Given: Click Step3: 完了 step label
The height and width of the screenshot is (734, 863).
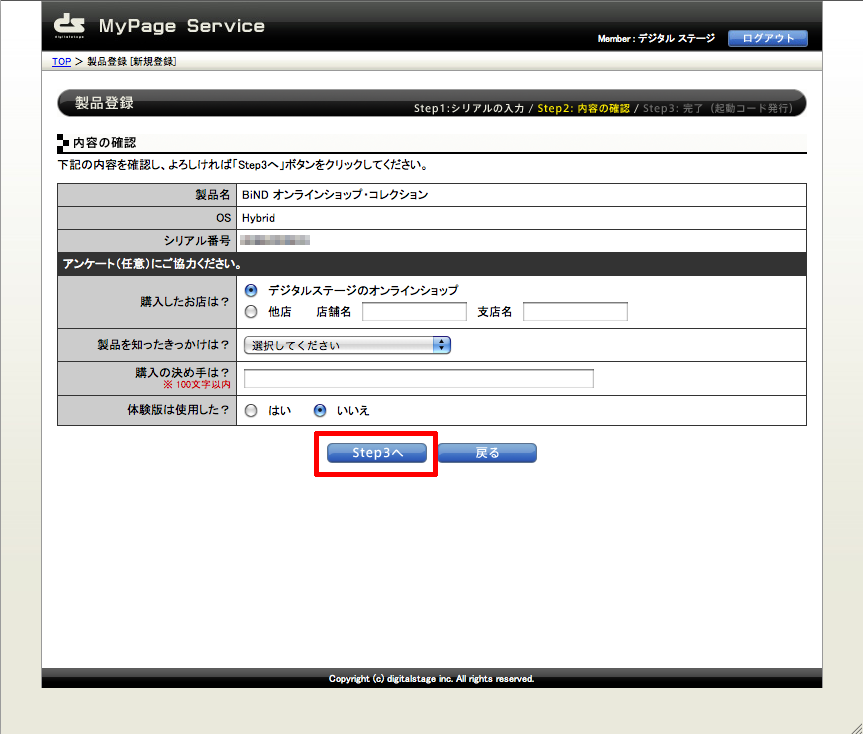Looking at the screenshot, I should click(718, 108).
